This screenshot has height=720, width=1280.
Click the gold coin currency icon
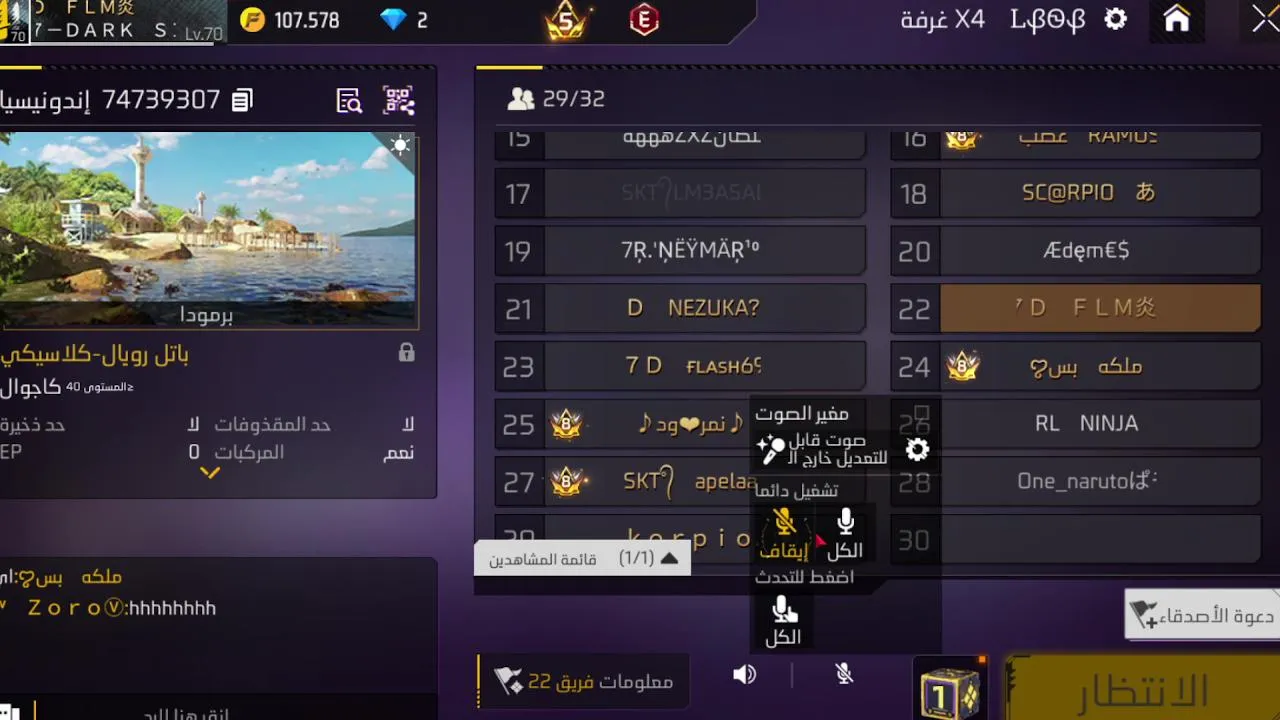[x=253, y=20]
